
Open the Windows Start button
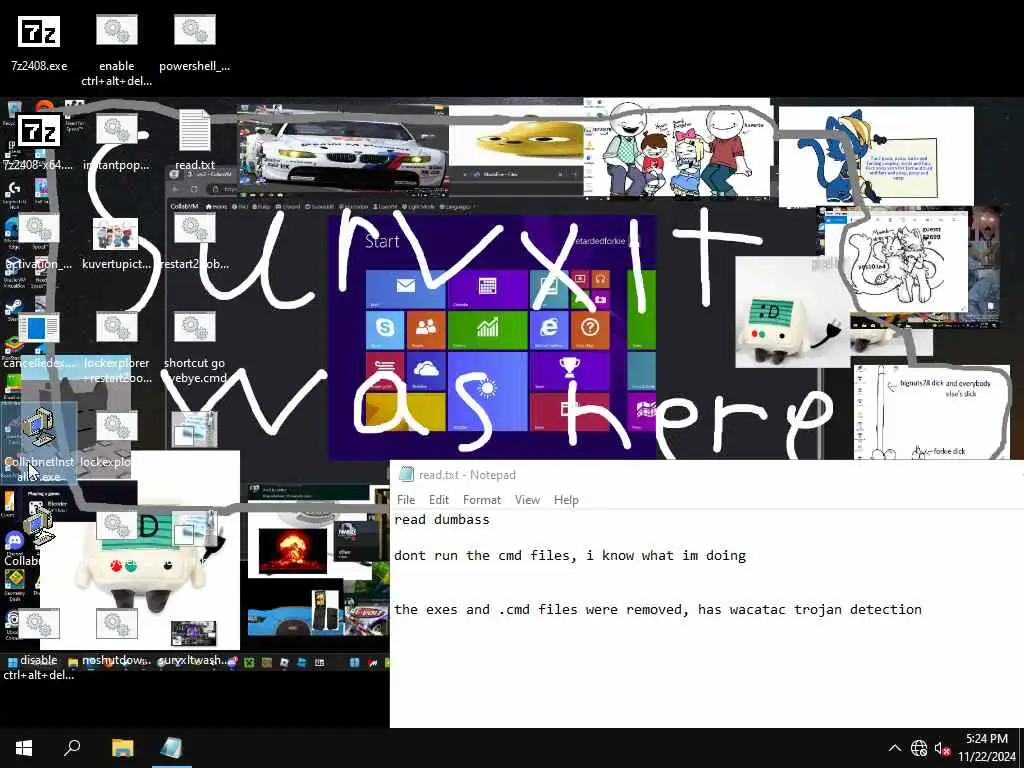point(24,748)
